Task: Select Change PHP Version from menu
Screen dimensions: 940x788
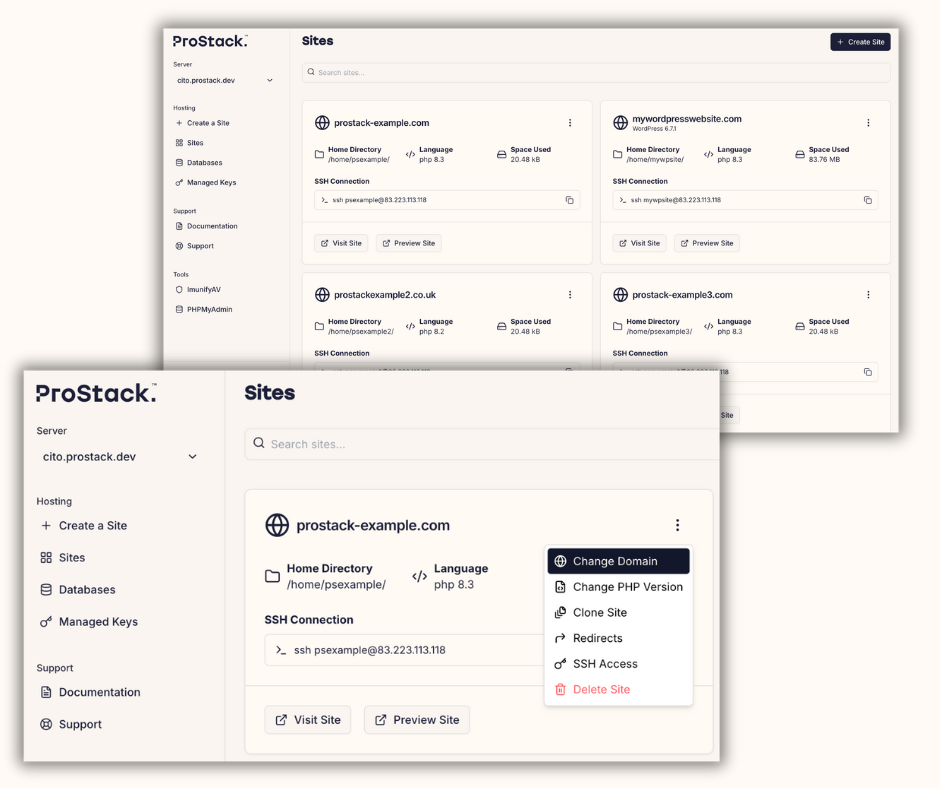Action: click(627, 587)
